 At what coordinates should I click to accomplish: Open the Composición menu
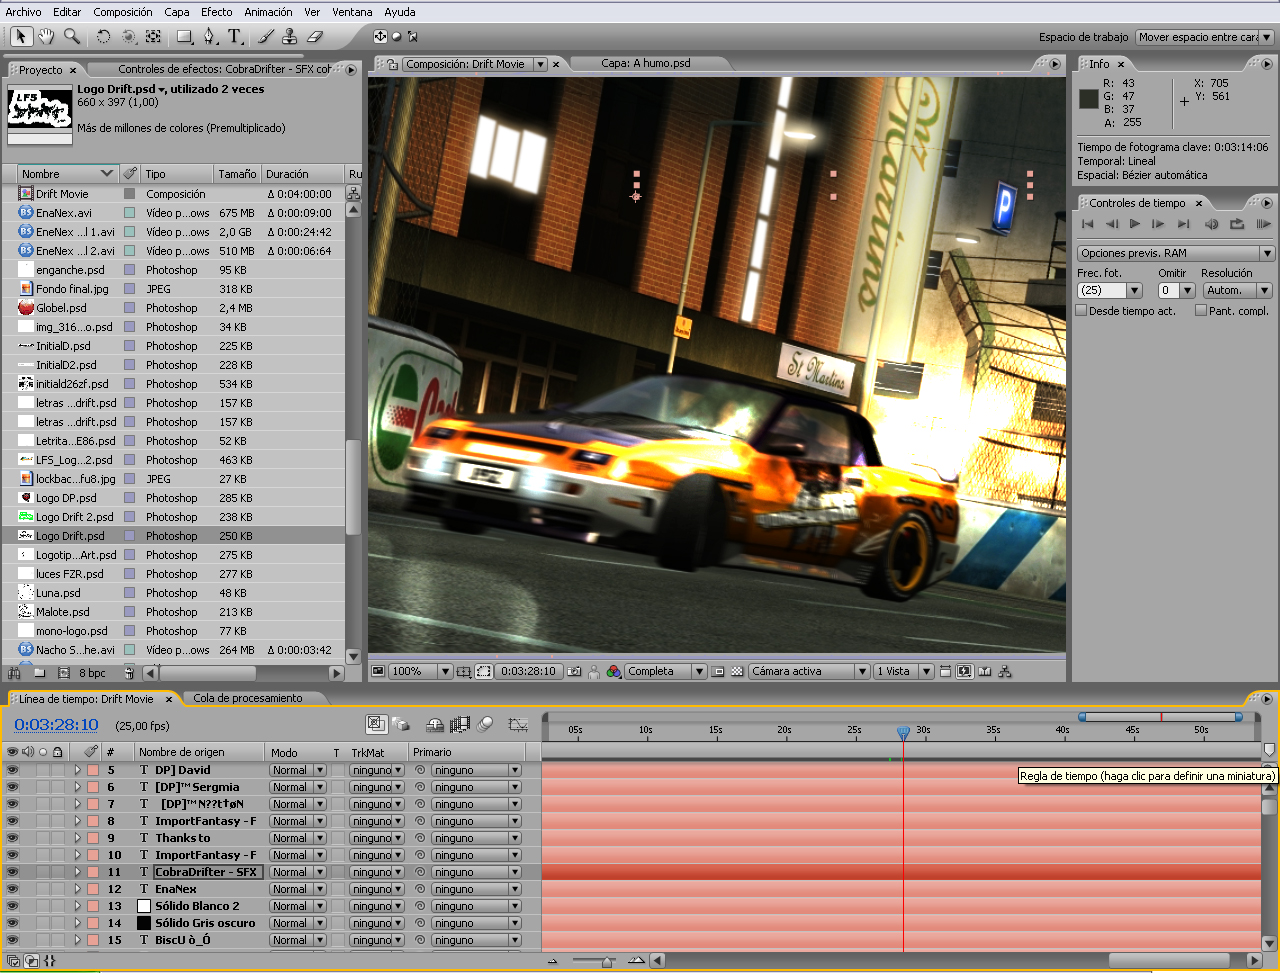click(123, 12)
